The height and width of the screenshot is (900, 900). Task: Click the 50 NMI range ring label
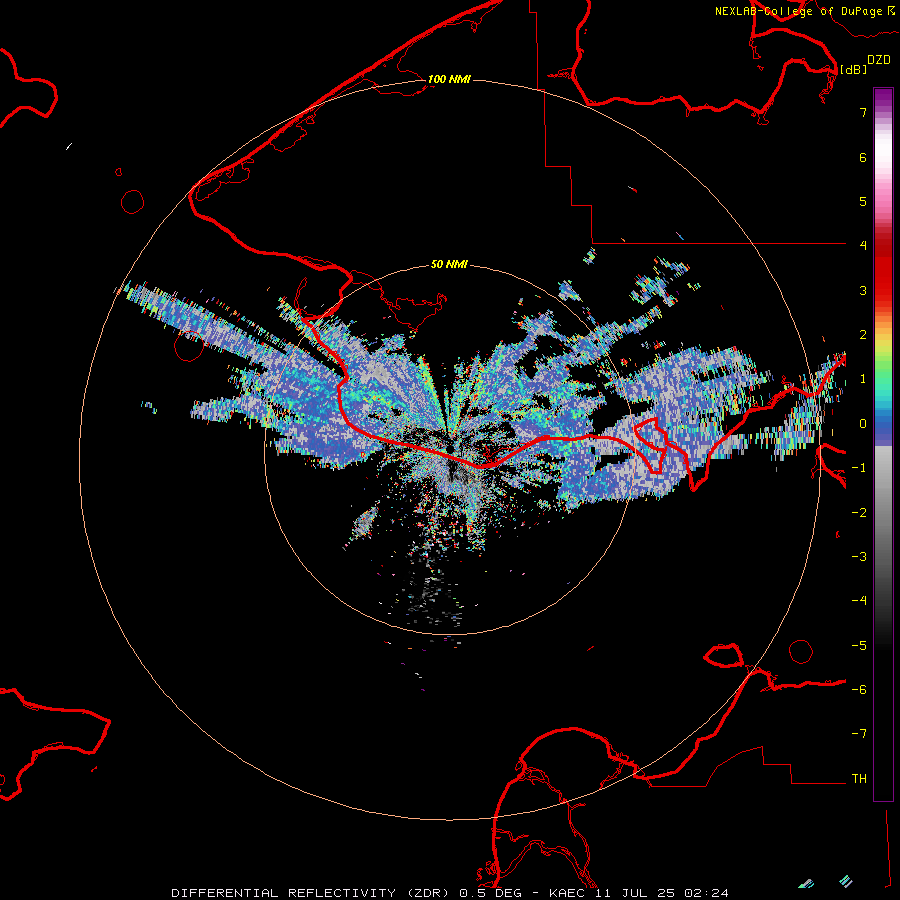point(449,264)
